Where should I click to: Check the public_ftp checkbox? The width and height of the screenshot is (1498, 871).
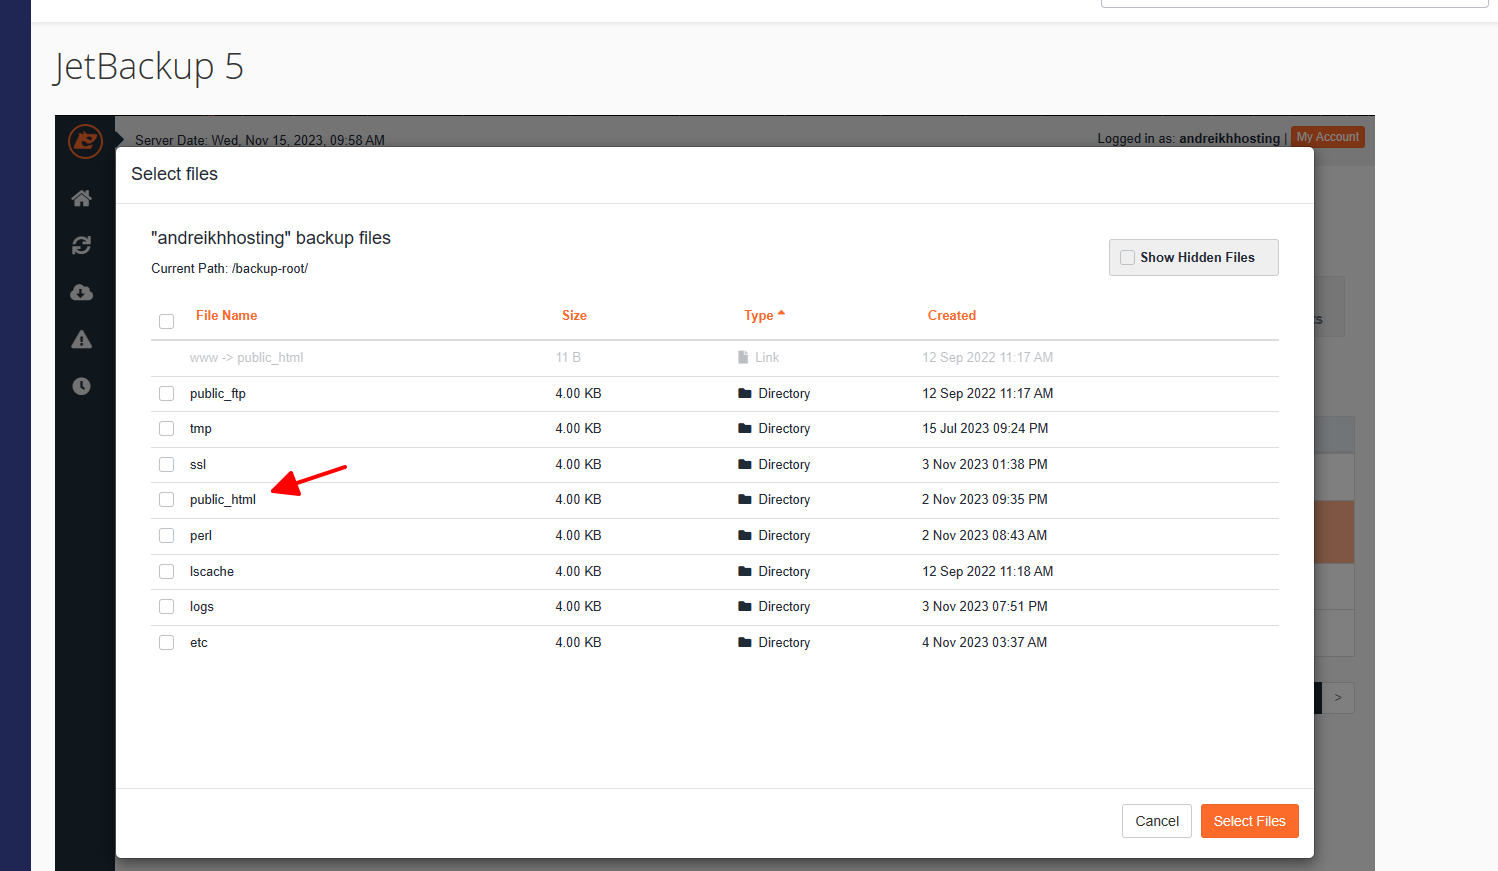167,393
